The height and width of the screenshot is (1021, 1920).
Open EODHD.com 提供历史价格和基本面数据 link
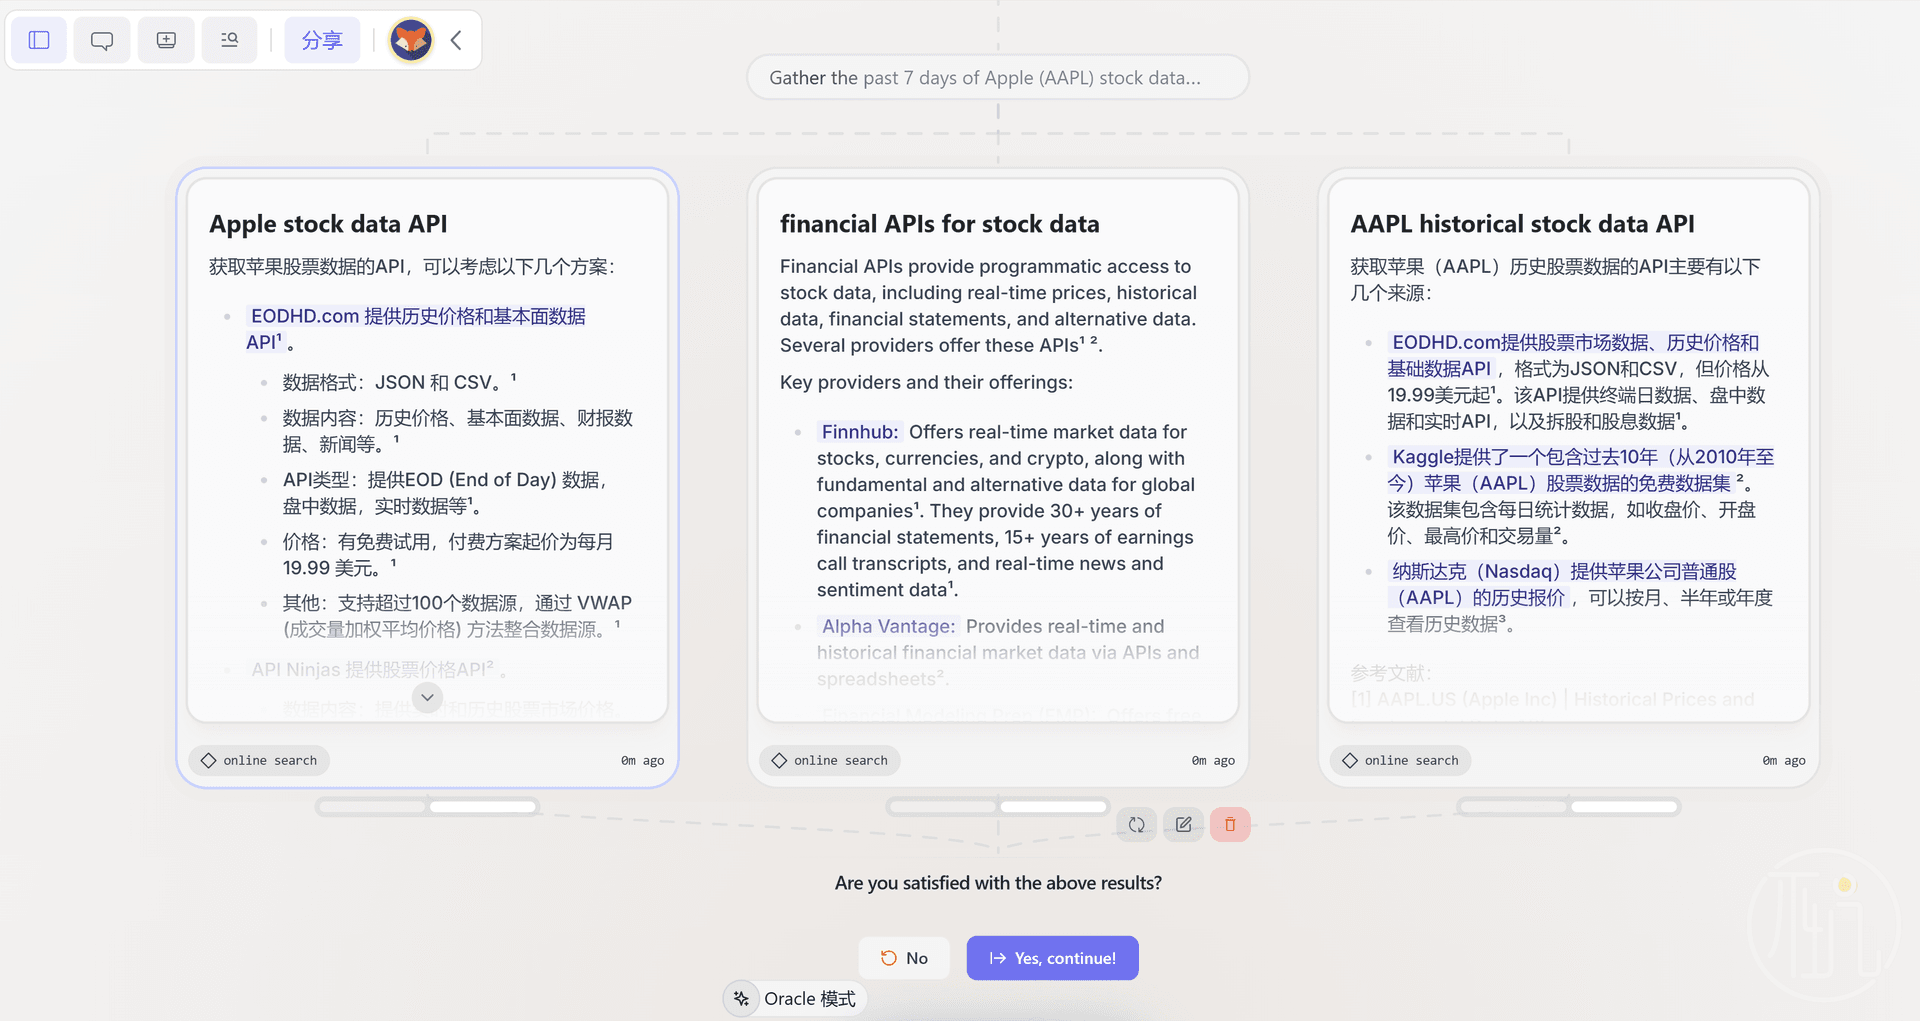click(x=416, y=329)
